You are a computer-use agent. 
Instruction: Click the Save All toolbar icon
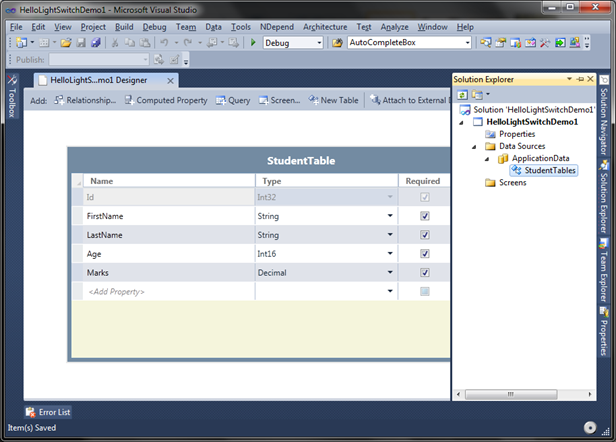[96, 42]
